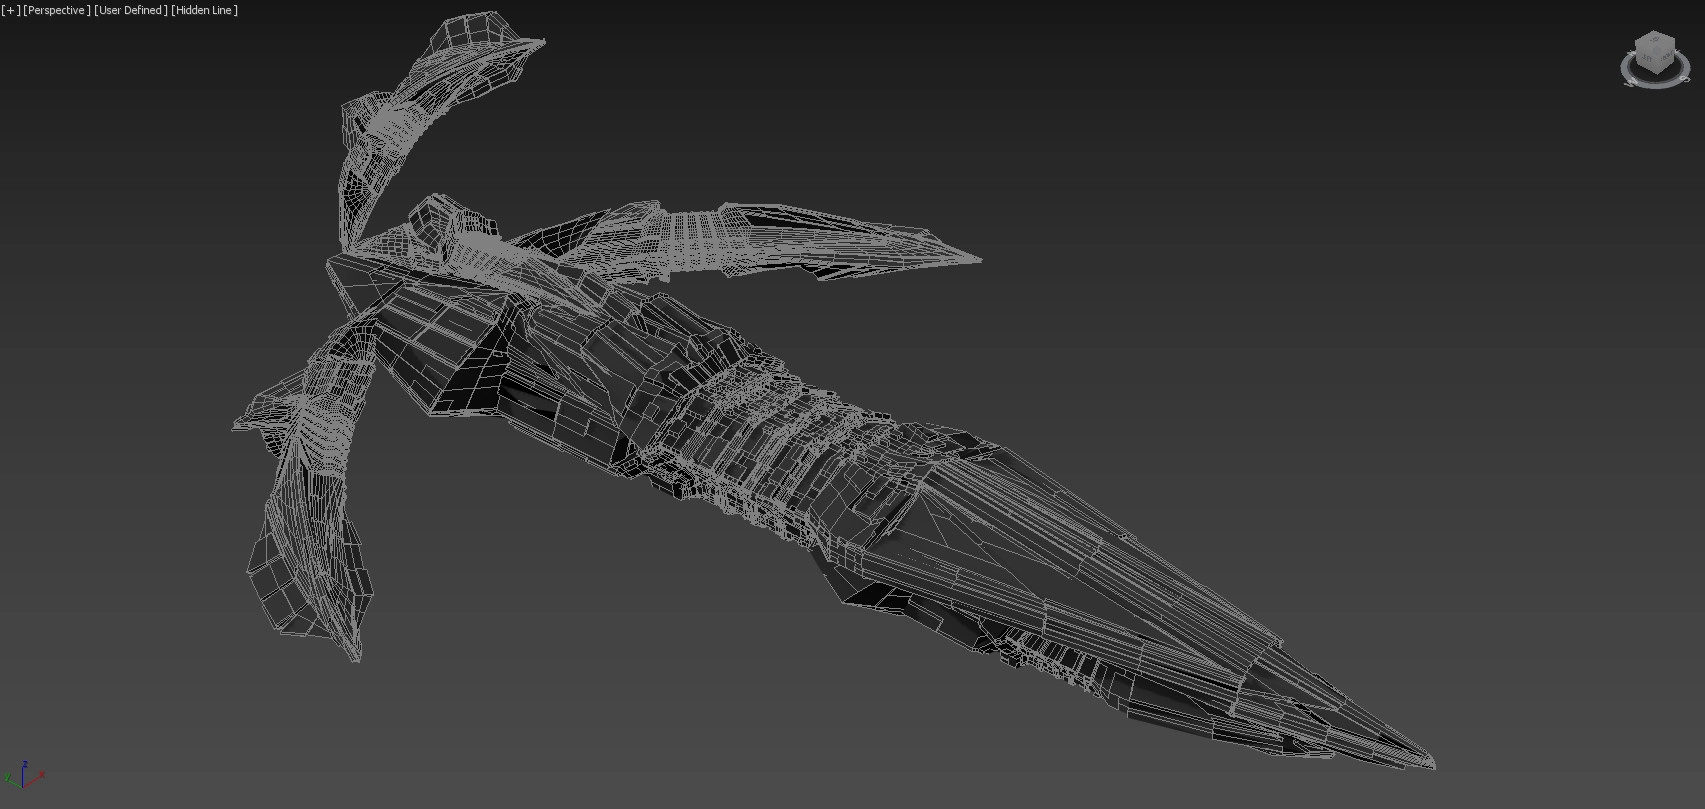
Task: Click the top face of the ViewCube
Action: (x=1655, y=42)
